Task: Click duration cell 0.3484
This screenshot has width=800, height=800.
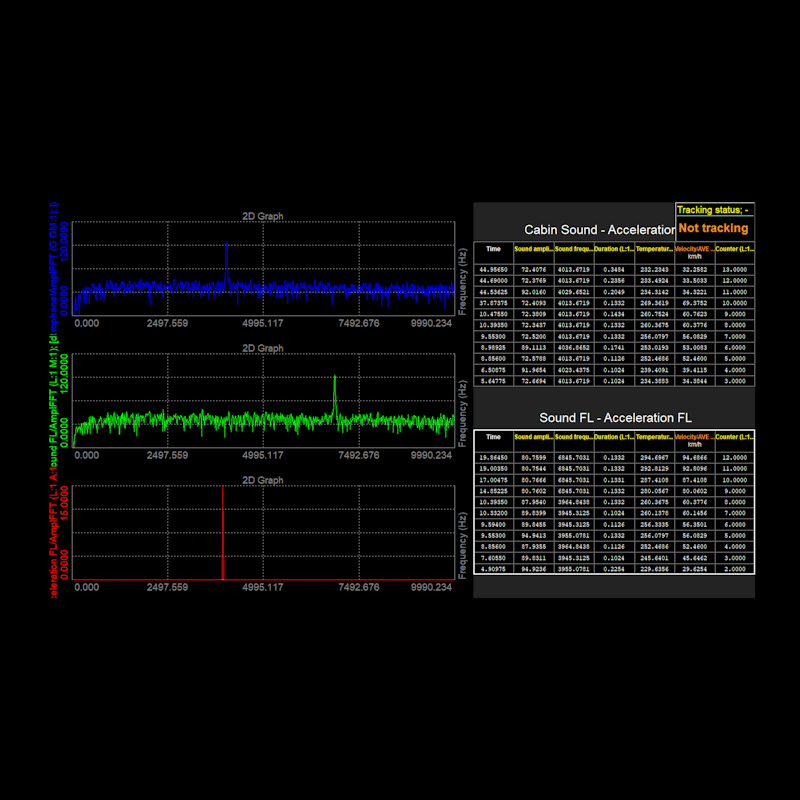Action: 614,269
